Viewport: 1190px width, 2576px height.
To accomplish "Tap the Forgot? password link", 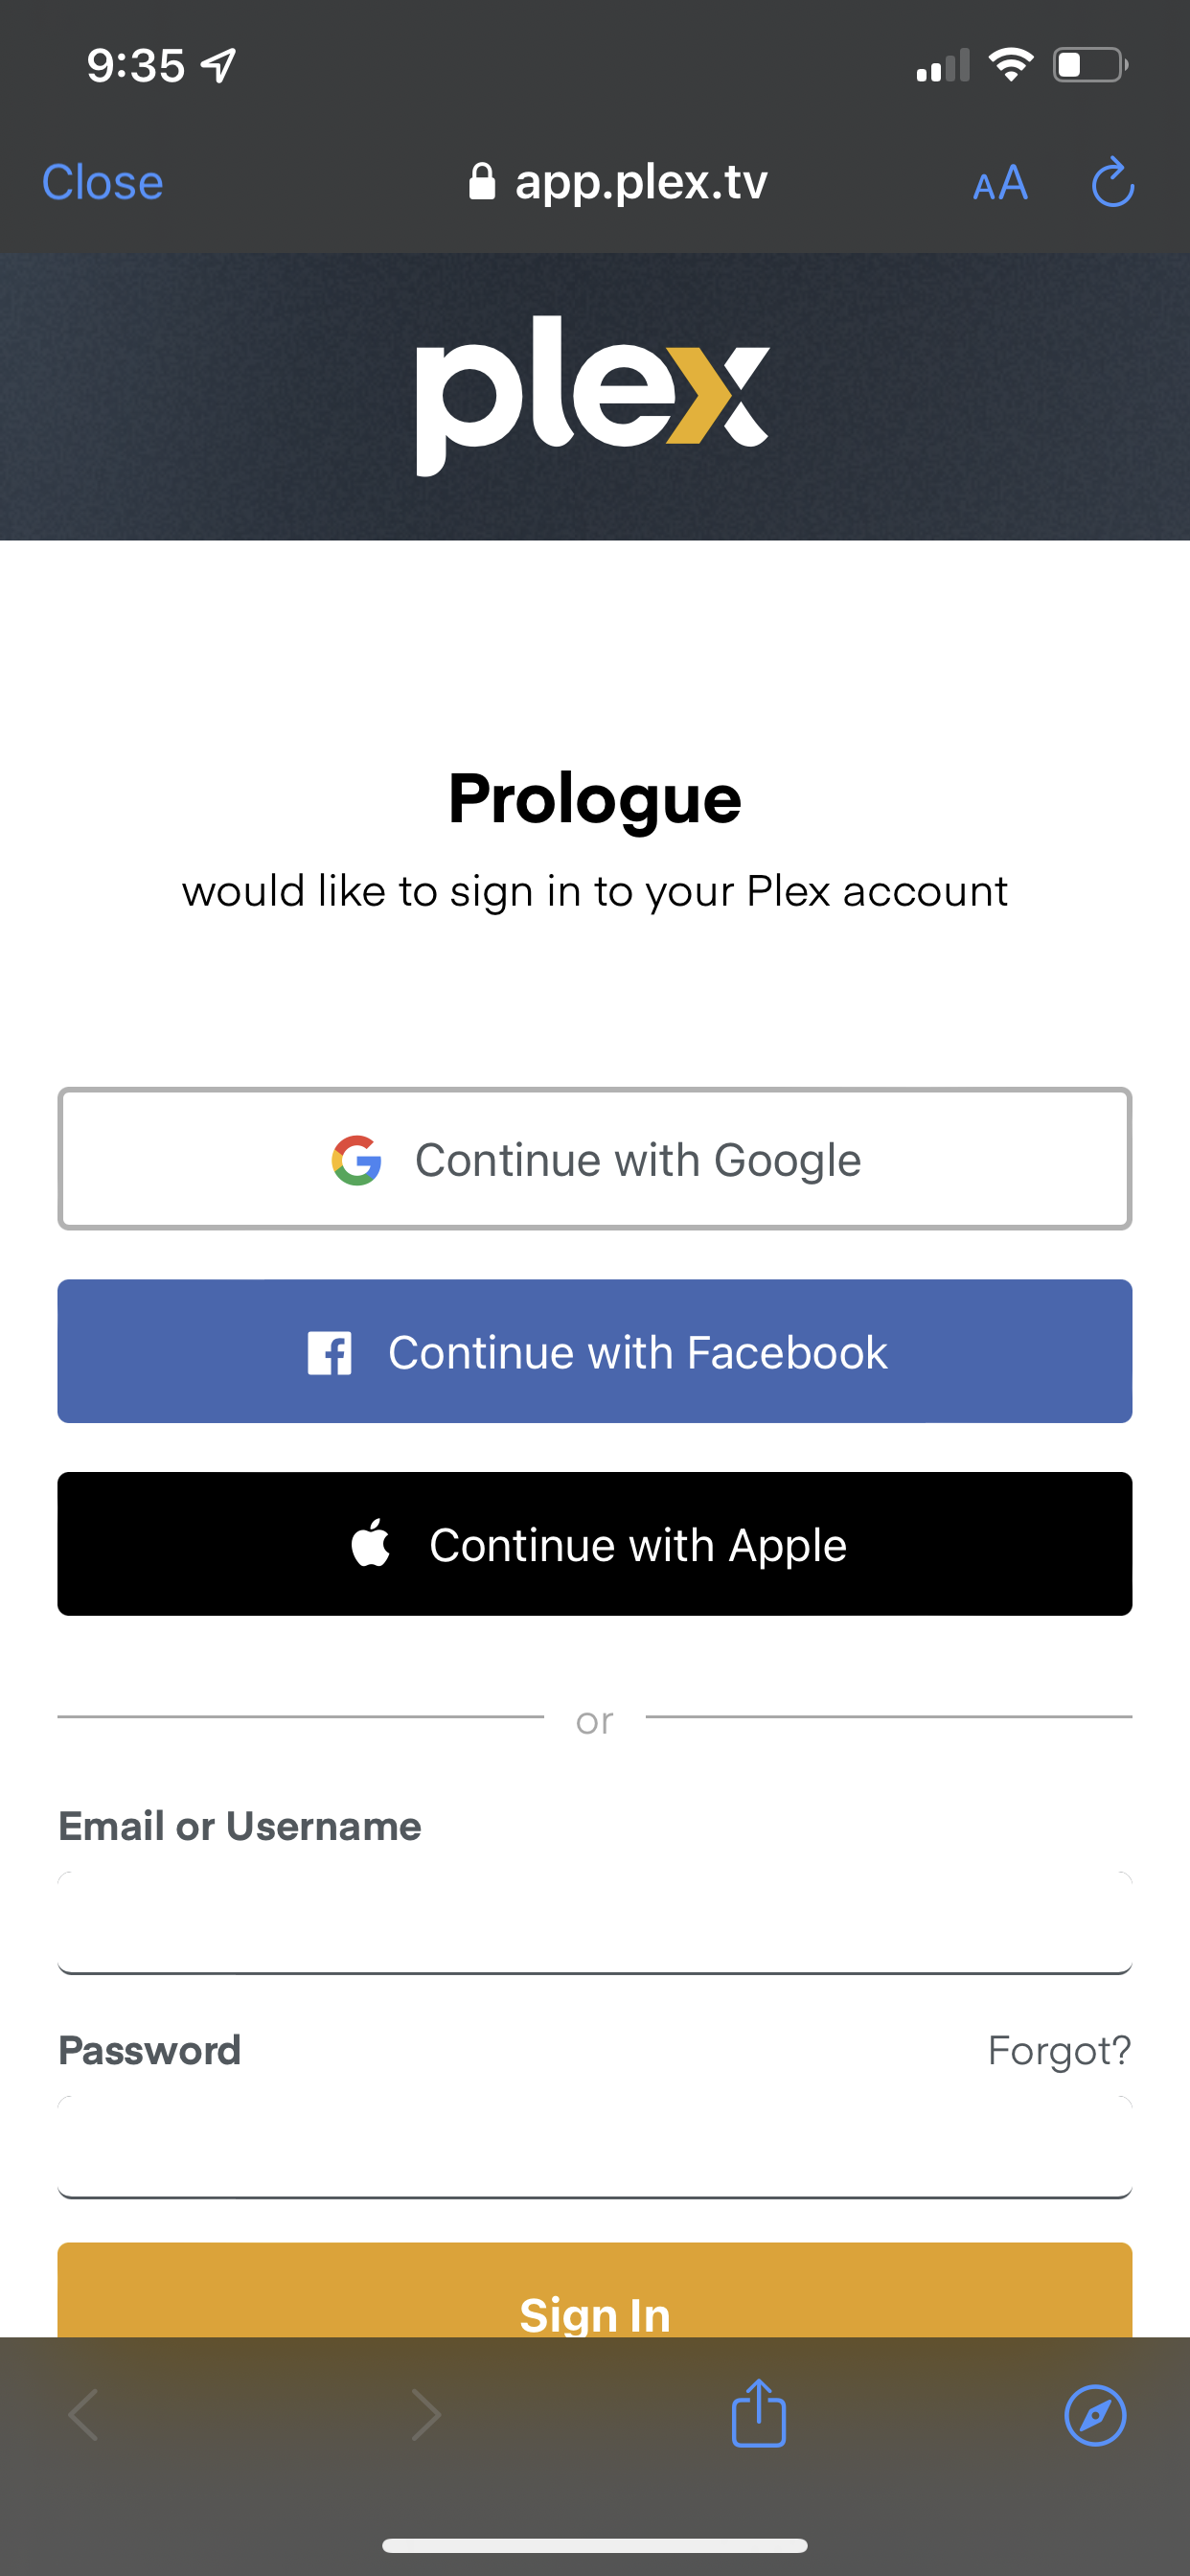I will pos(1058,2050).
